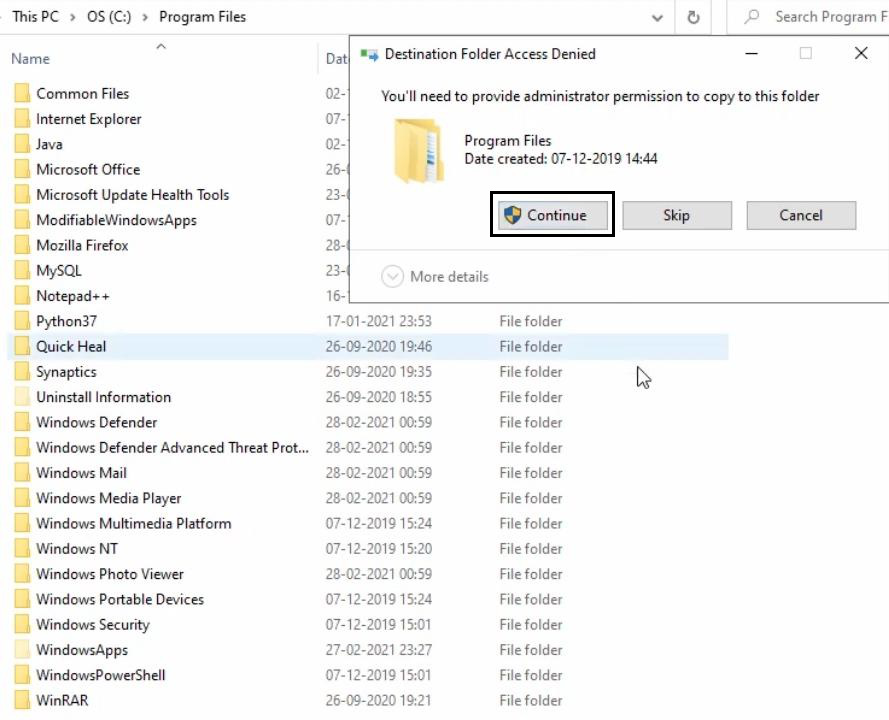The width and height of the screenshot is (889, 720).
Task: Click the Synaptics folder icon
Action: [22, 371]
